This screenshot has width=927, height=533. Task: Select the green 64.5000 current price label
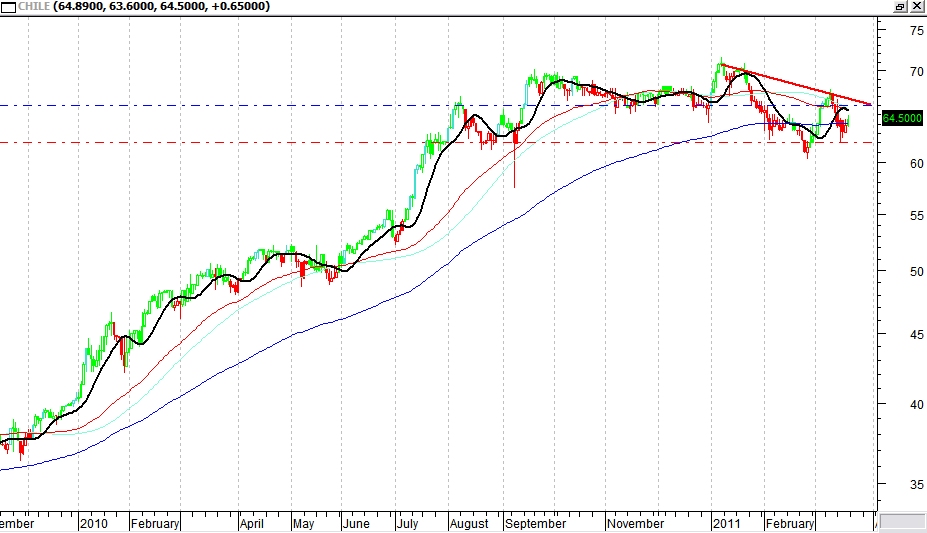902,118
